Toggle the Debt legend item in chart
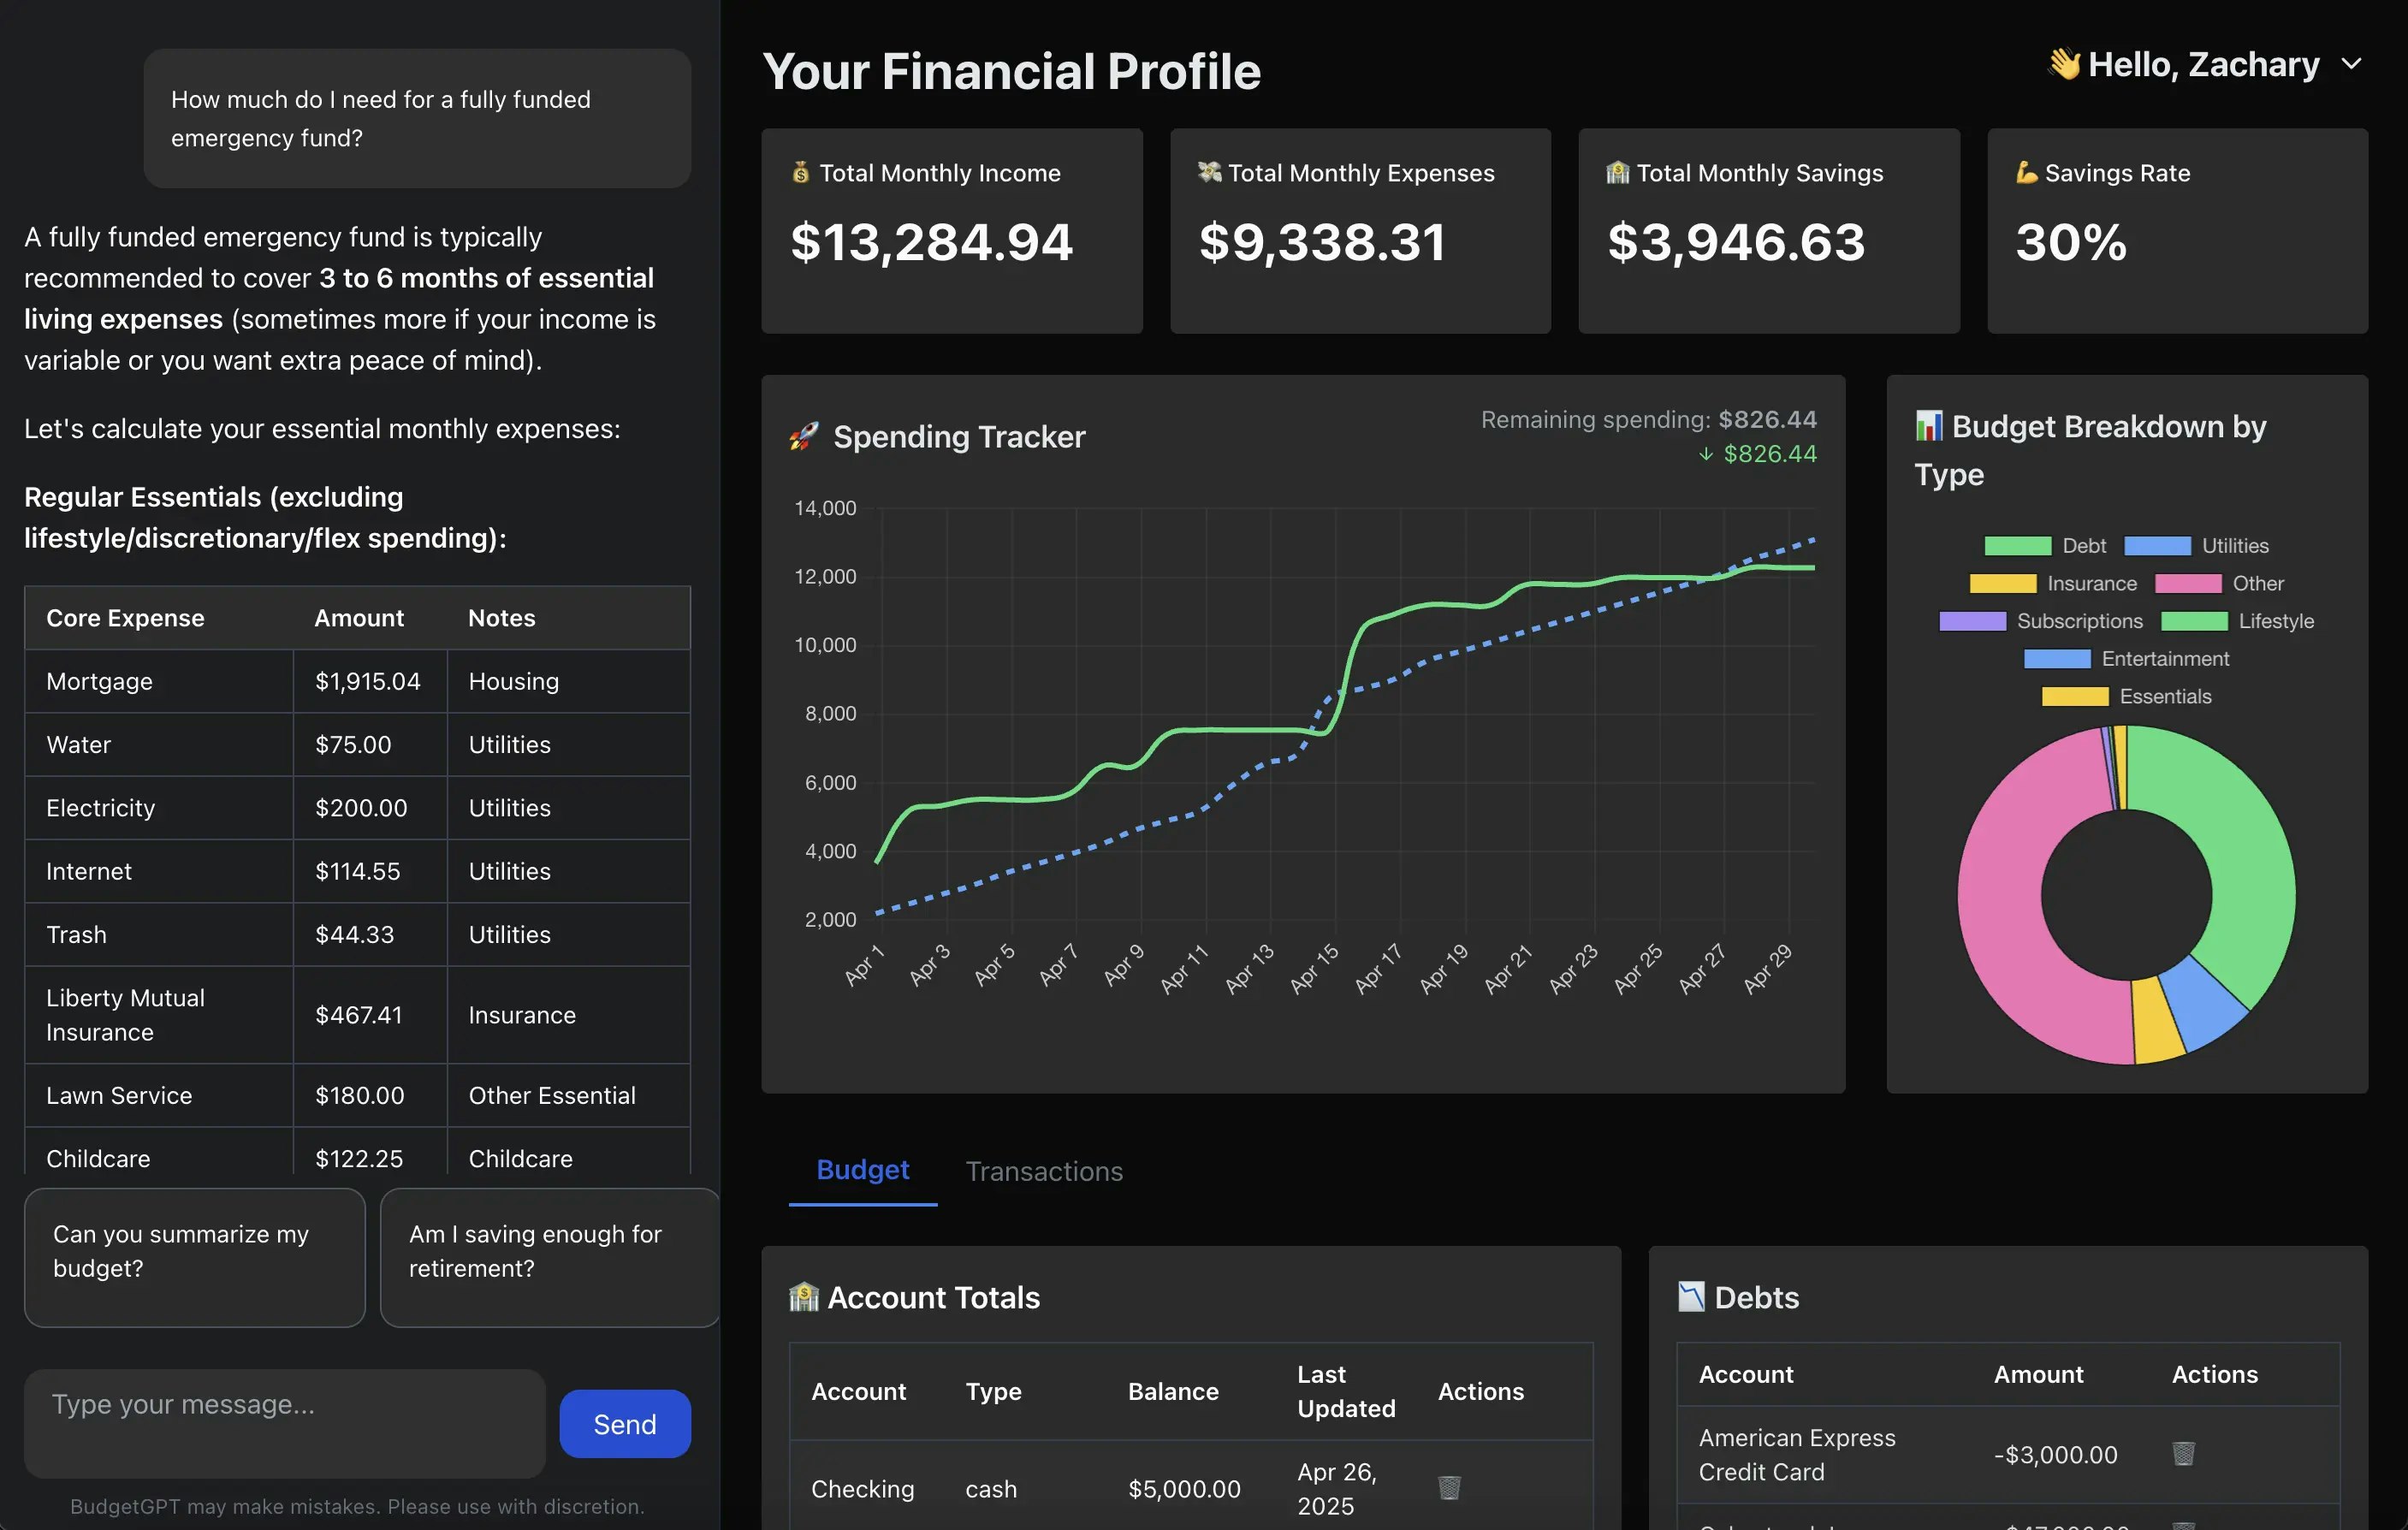2408x1530 pixels. 2044,546
